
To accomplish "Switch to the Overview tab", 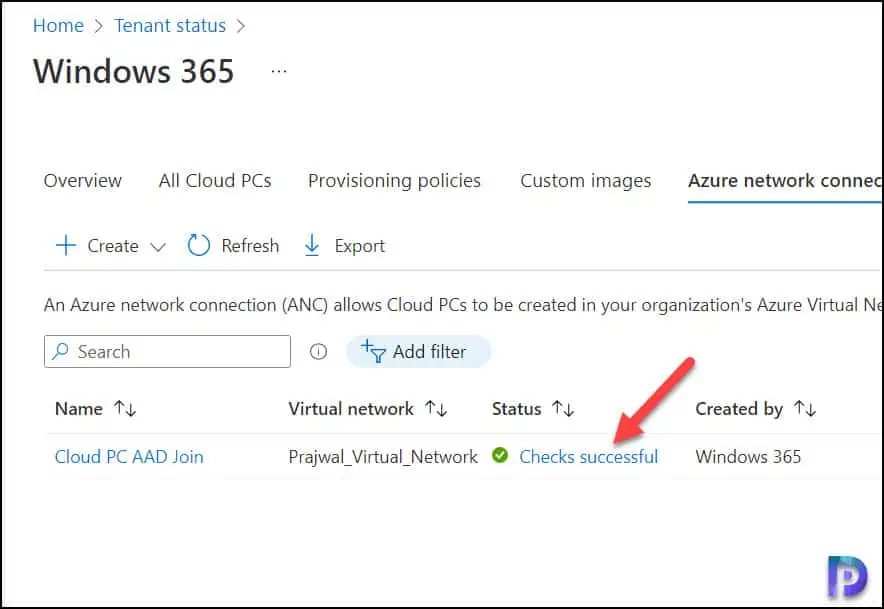I will (82, 180).
